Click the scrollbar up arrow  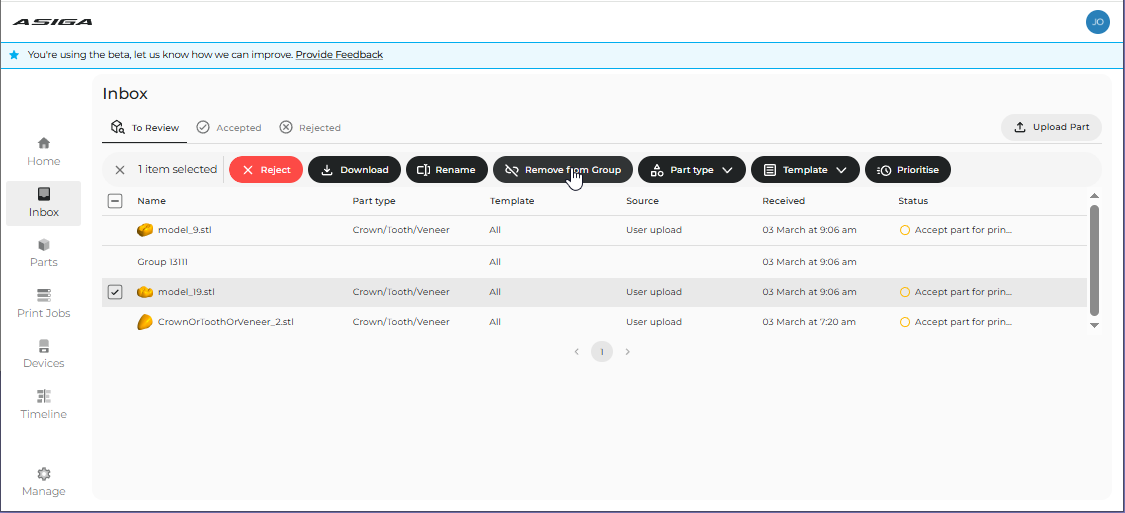click(x=1094, y=196)
